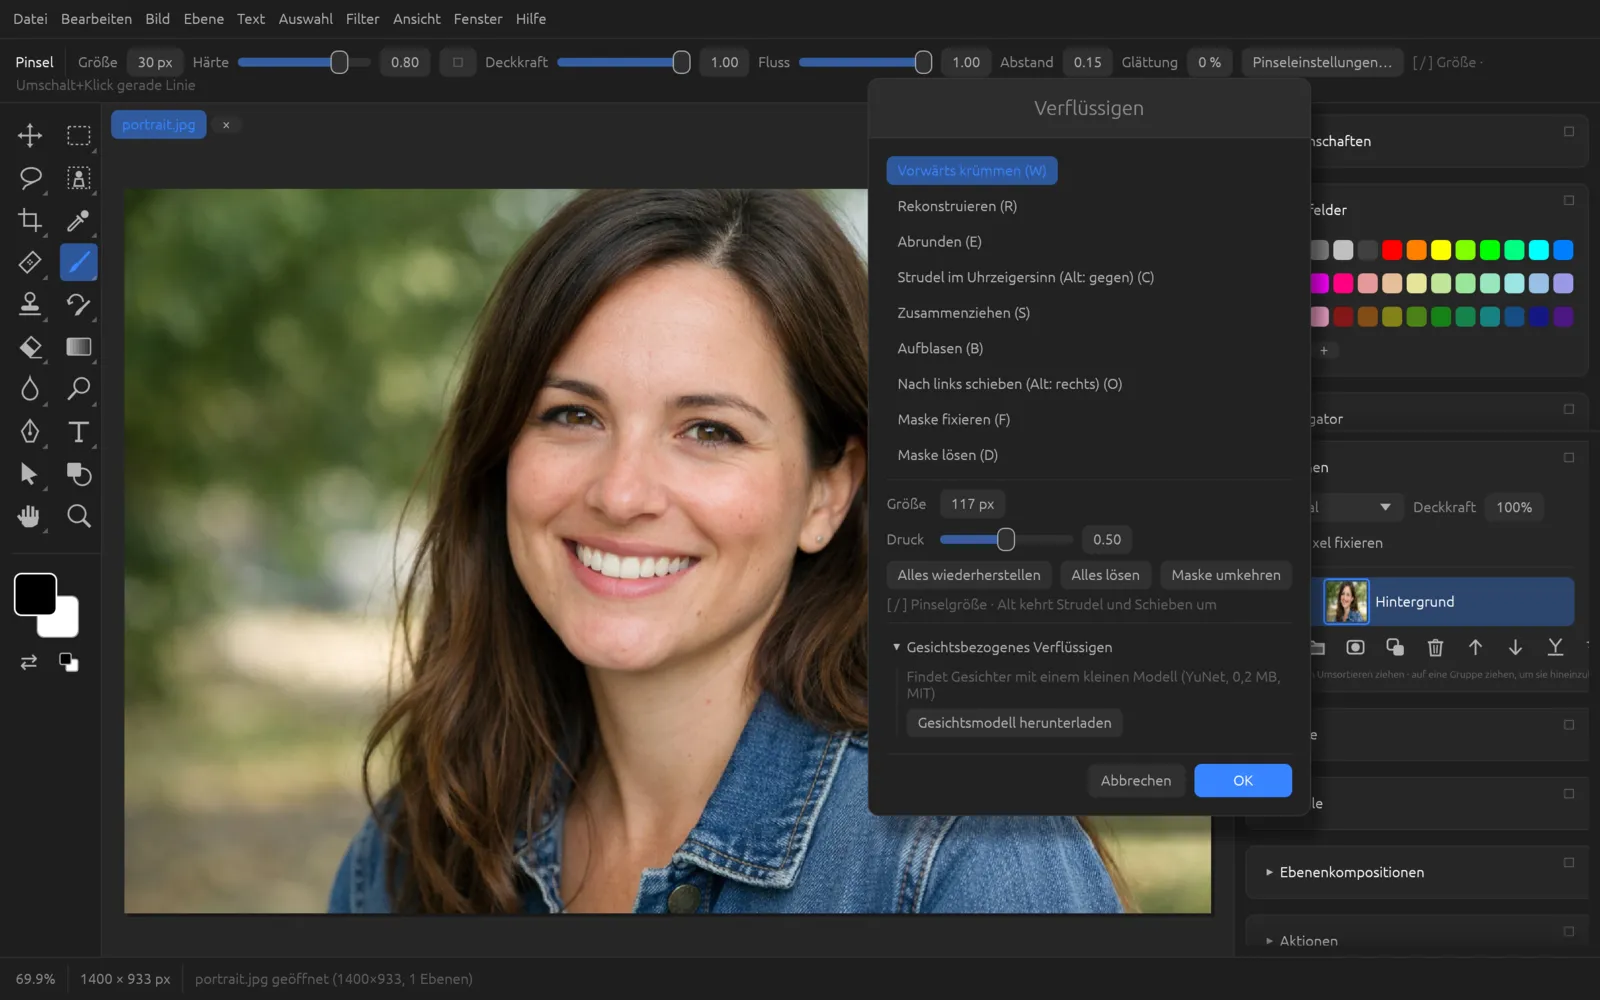Select the Eraser tool

tap(30, 347)
